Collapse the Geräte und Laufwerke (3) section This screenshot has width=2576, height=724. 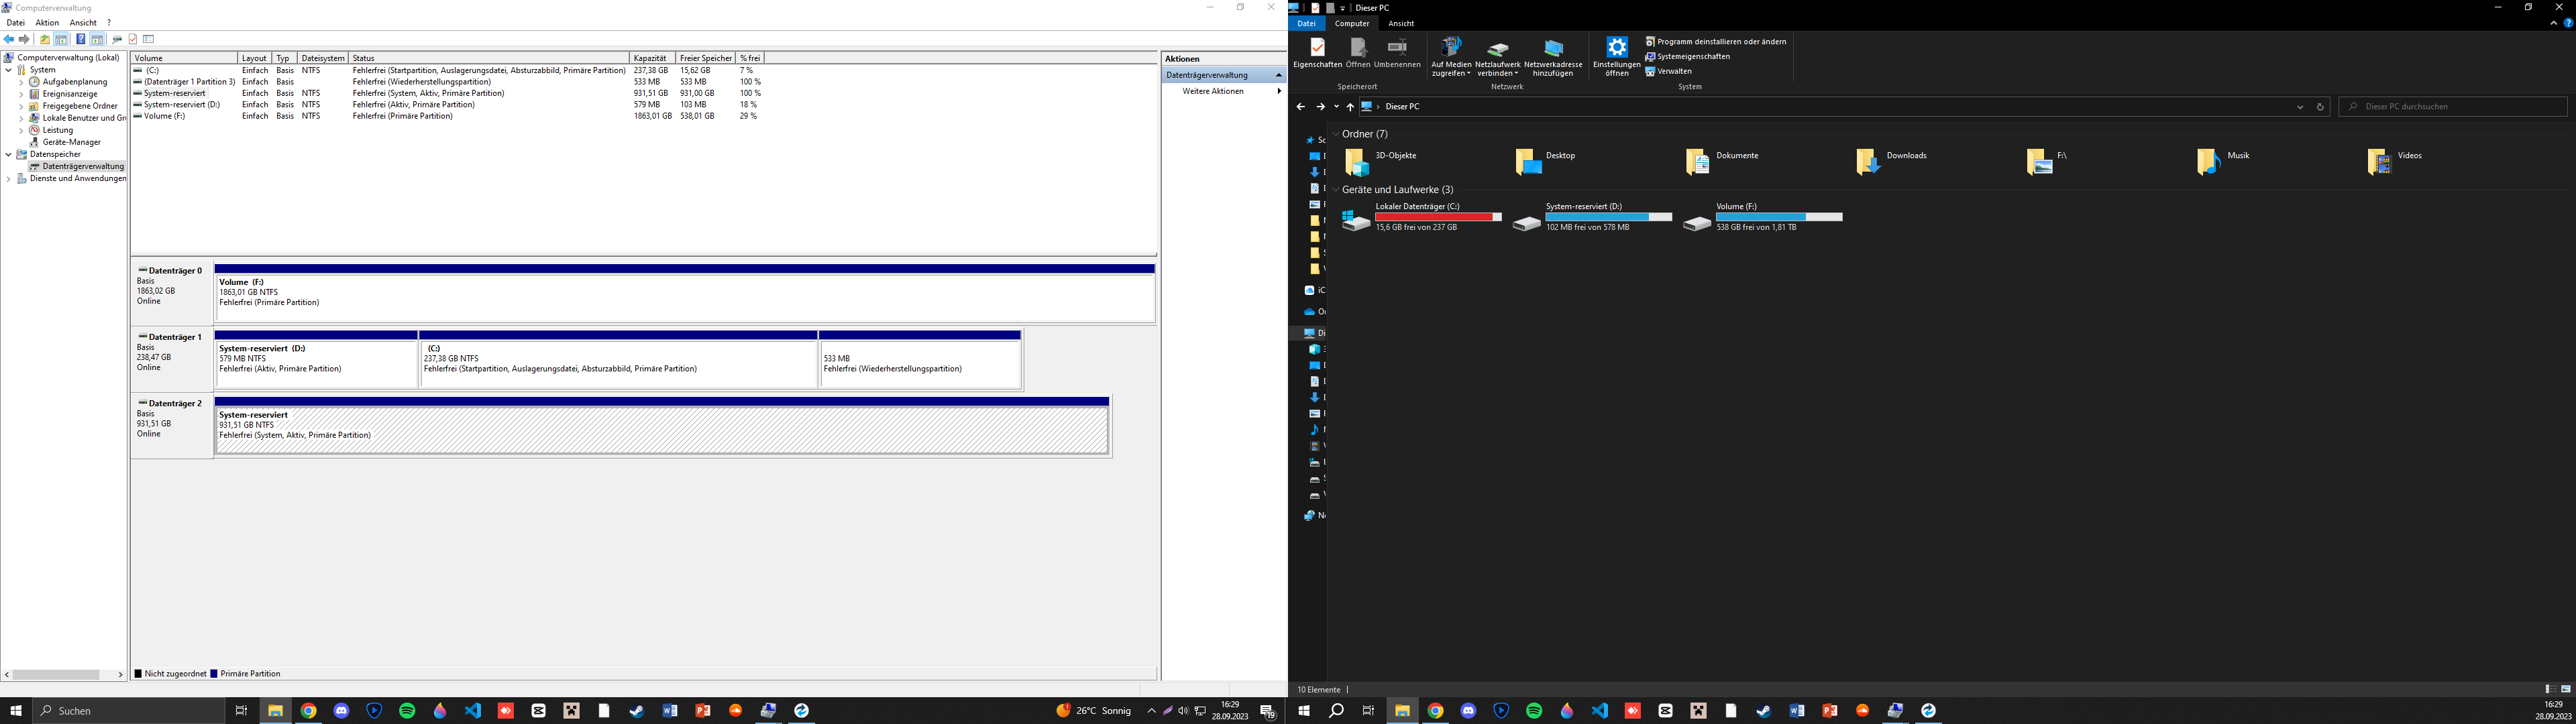pyautogui.click(x=1337, y=189)
